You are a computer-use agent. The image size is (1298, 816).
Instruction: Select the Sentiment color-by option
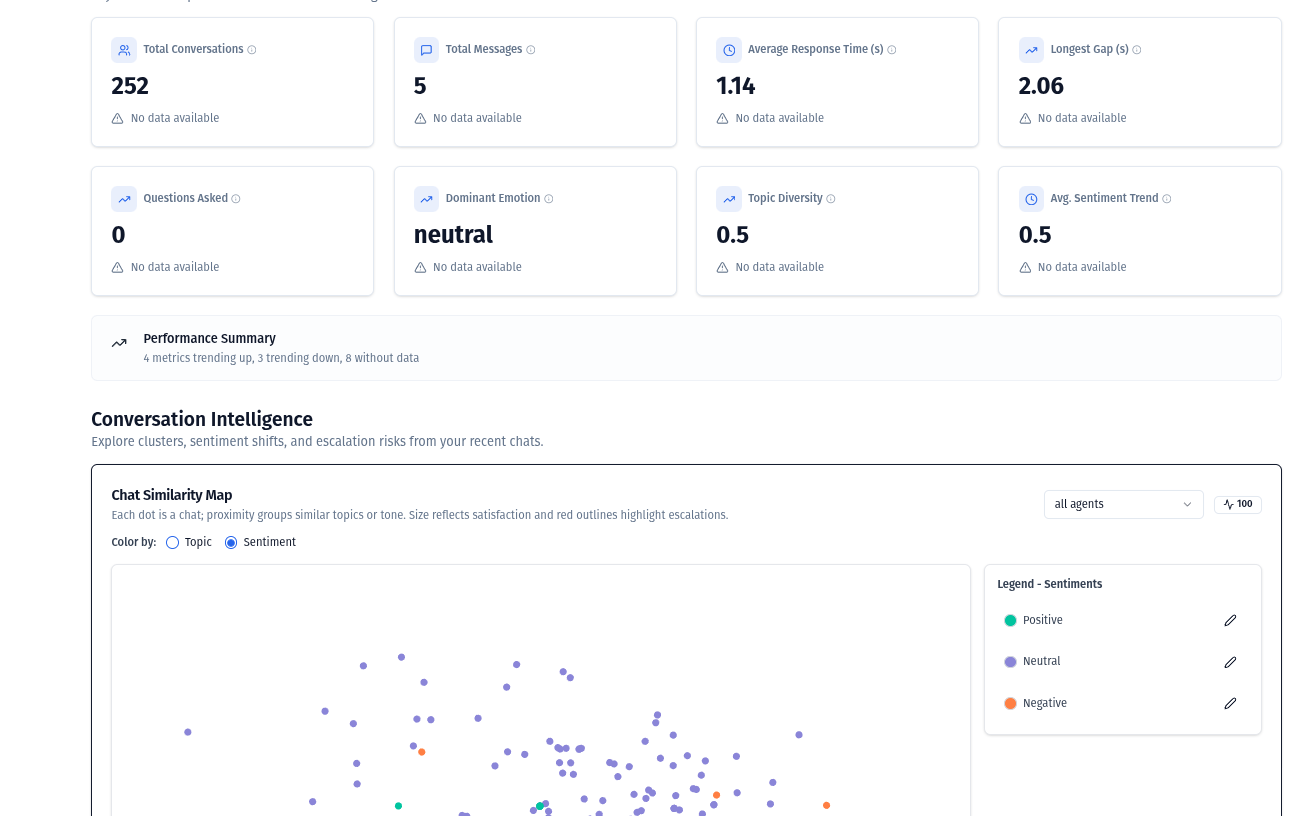click(x=230, y=542)
